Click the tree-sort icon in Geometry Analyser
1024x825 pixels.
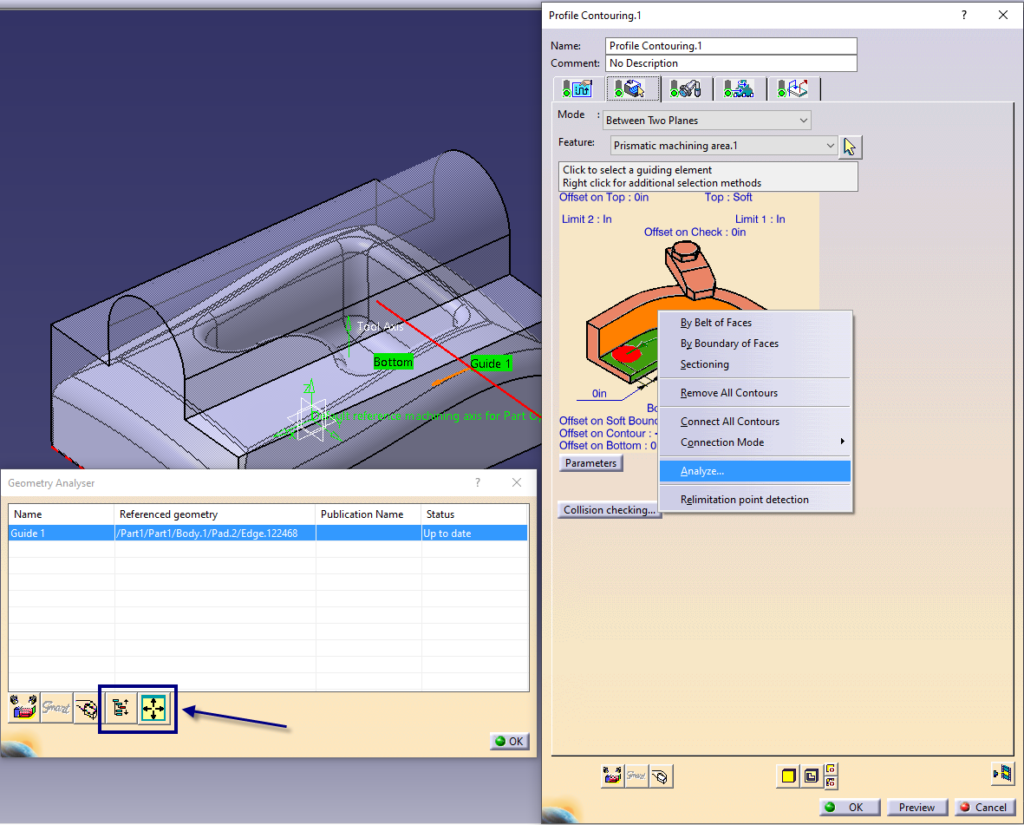(118, 708)
